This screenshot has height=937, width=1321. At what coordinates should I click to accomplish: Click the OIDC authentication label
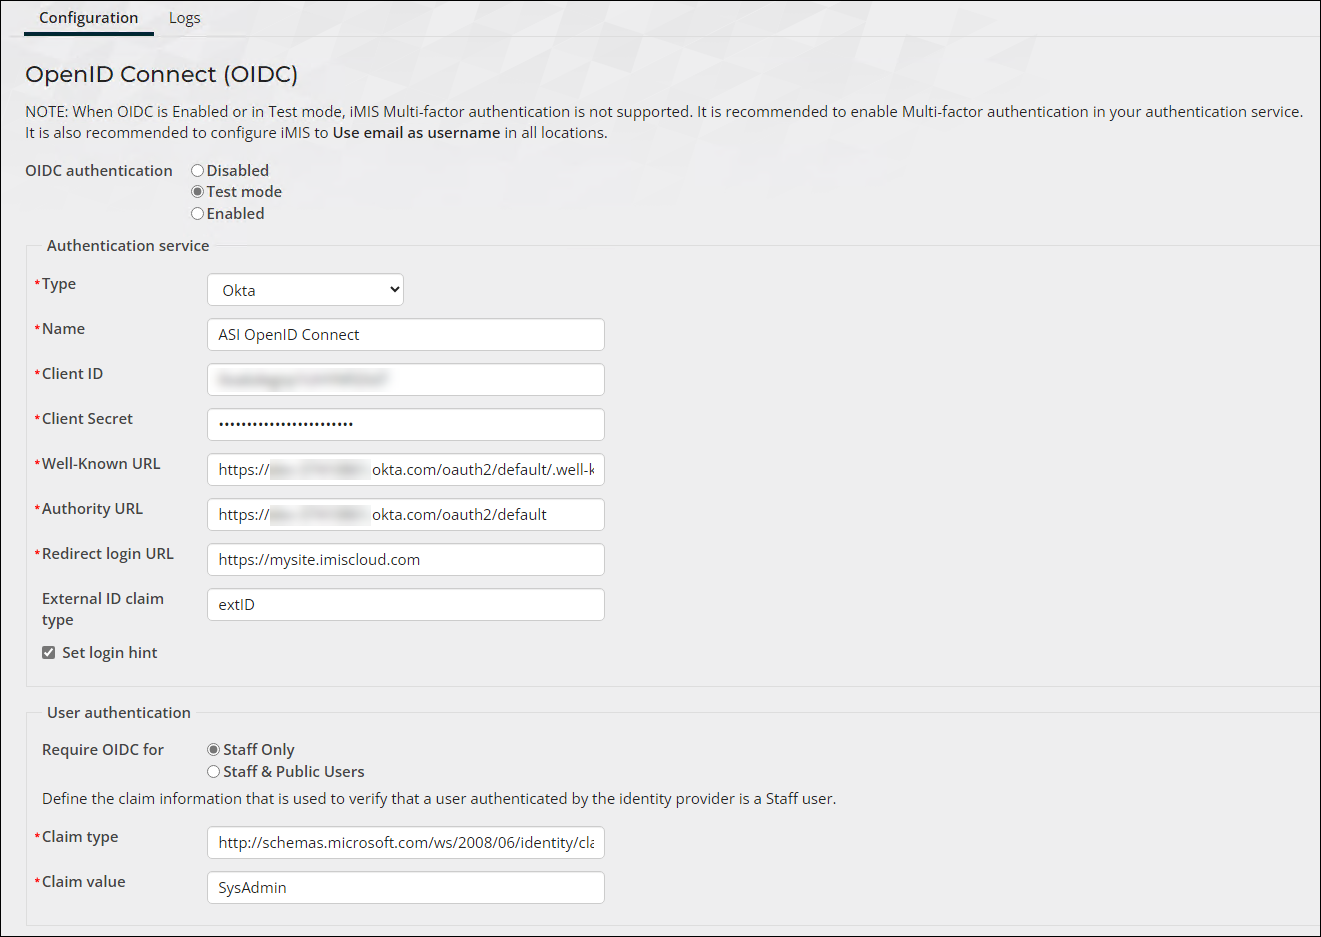pyautogui.click(x=99, y=171)
